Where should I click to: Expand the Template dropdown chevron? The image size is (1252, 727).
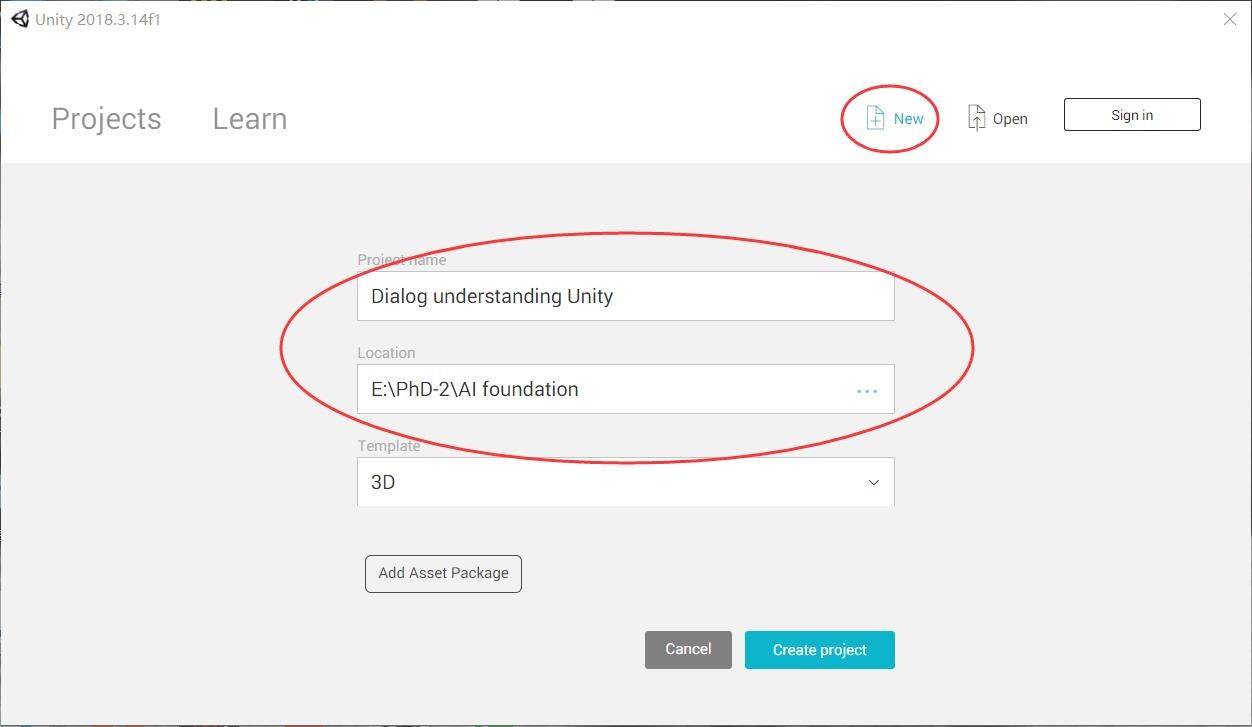point(873,483)
